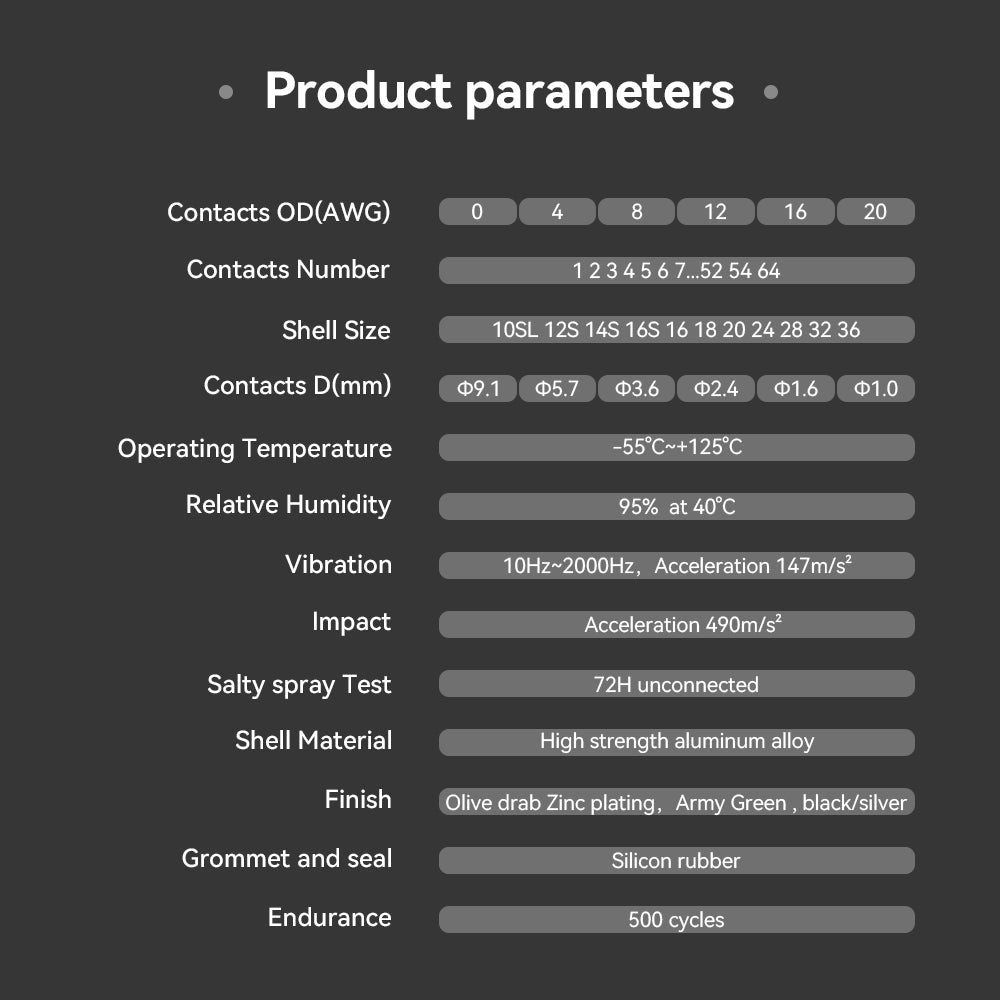Select the Silicon rubber value bar
Viewport: 1000px width, 1000px height.
point(676,861)
